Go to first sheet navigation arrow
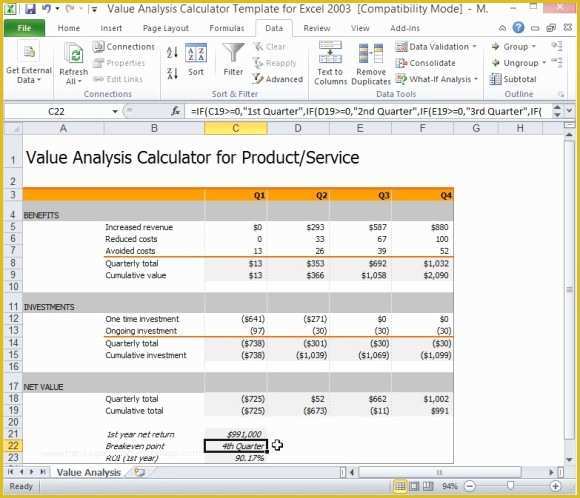 (x=11, y=472)
